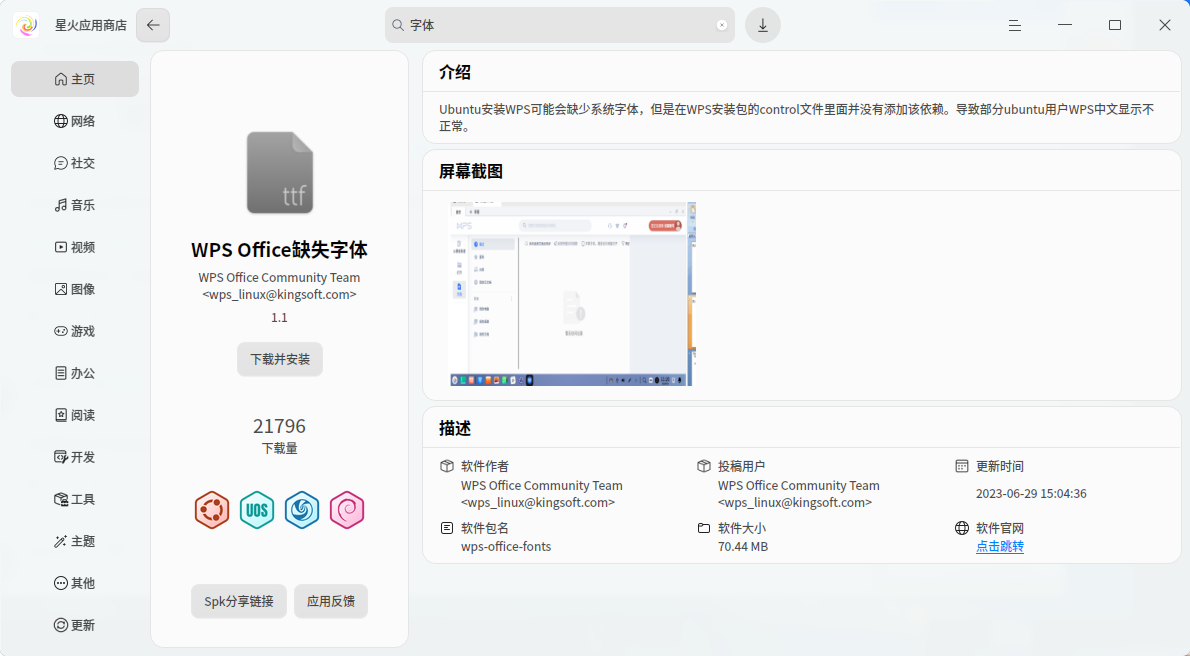Image resolution: width=1190 pixels, height=656 pixels.
Task: Click version number 1.1
Action: 279,317
